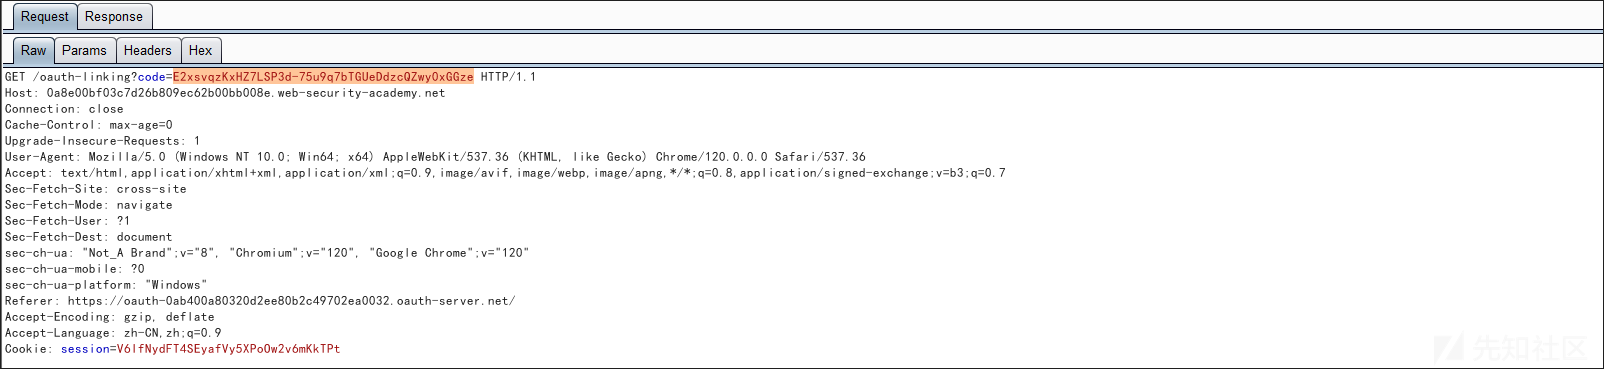This screenshot has height=369, width=1604.
Task: Click the Sec-Fetch-User header line
Action: (x=67, y=221)
